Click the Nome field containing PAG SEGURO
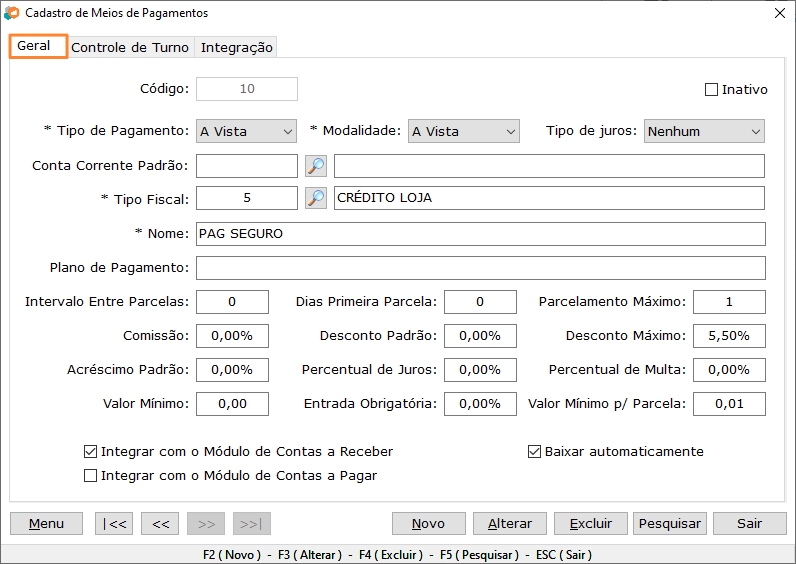Image resolution: width=796 pixels, height=564 pixels. tap(480, 234)
